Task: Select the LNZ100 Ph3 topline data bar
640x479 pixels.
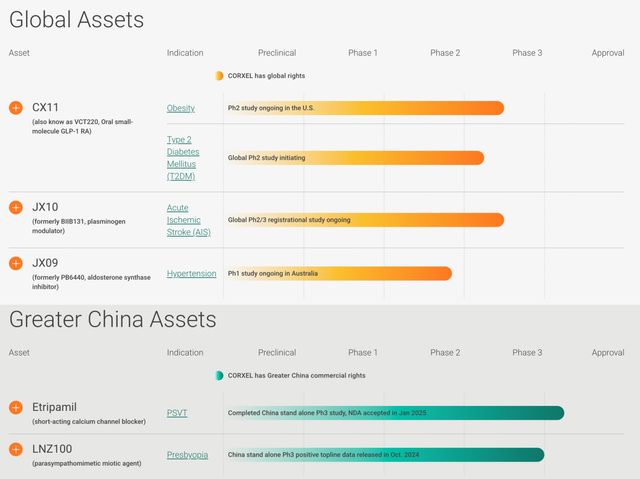Action: [384, 455]
